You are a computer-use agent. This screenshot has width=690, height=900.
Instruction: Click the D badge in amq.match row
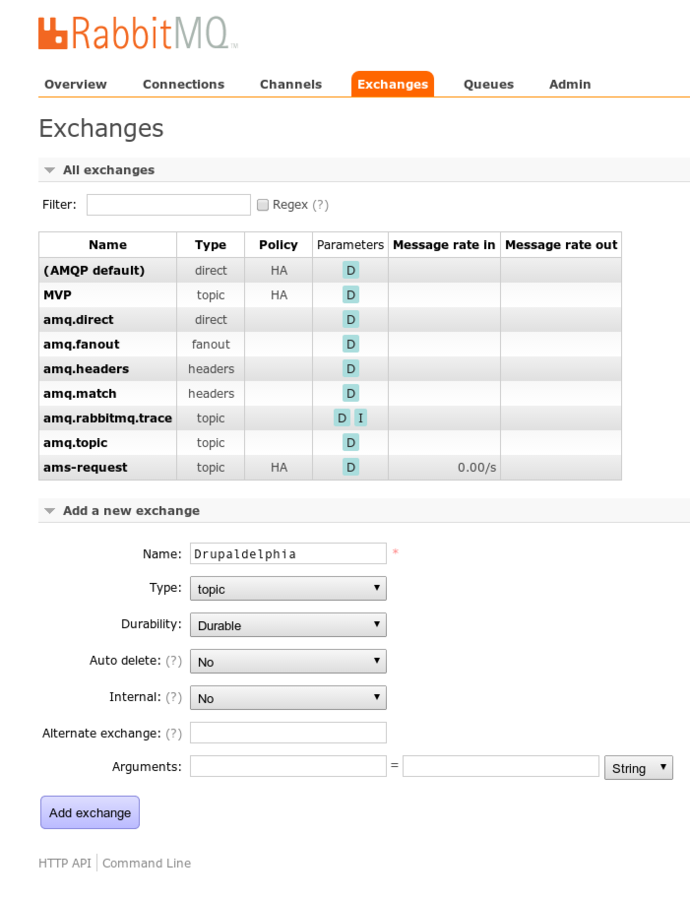click(350, 394)
